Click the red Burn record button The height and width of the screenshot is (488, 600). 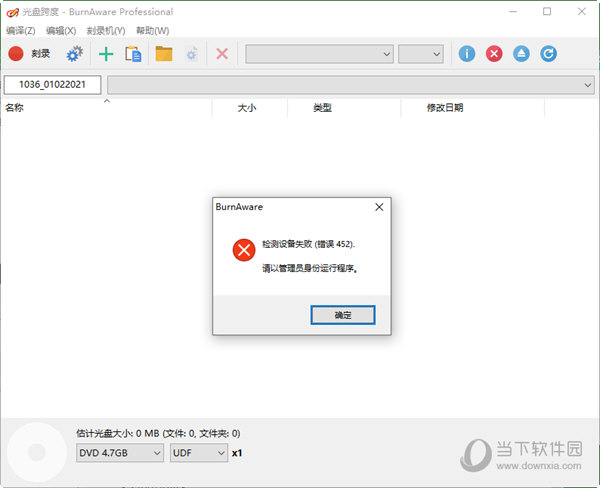(16, 54)
